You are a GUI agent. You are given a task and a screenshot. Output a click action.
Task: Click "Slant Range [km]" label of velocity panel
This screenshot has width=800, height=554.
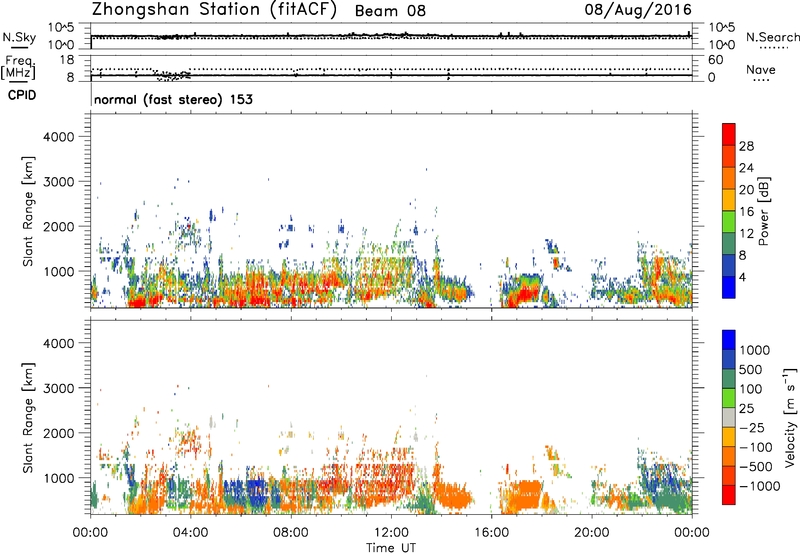click(x=28, y=417)
